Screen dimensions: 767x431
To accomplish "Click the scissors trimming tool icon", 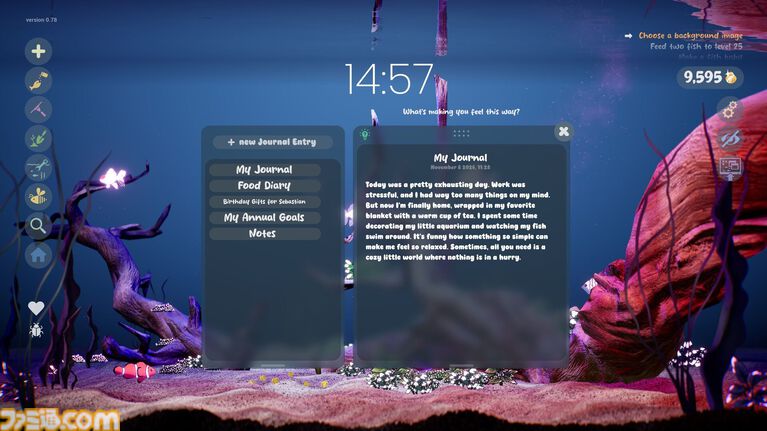I will coord(38,168).
